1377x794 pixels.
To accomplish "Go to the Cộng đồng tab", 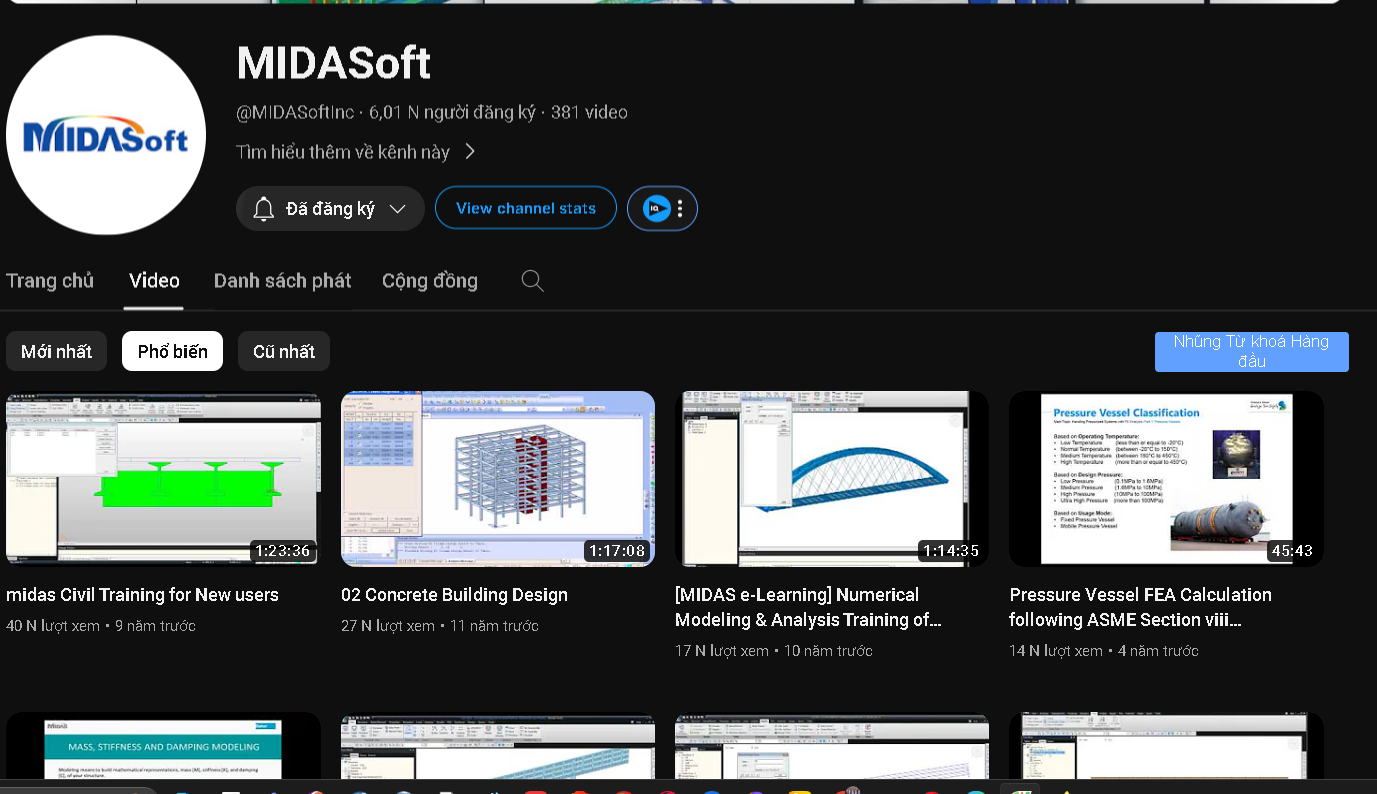I will point(430,281).
